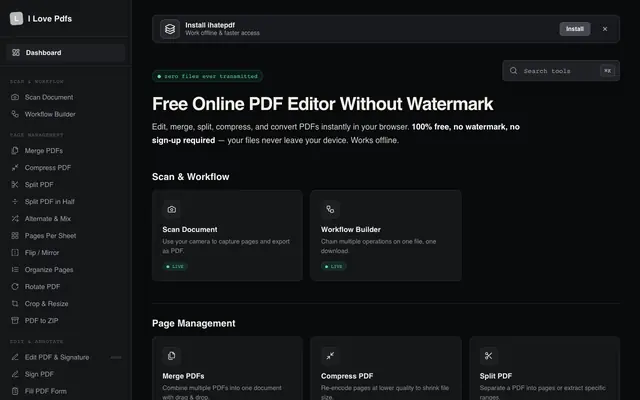Open Scan Document card title
Image resolution: width=640 pixels, height=400 pixels.
[x=190, y=229]
